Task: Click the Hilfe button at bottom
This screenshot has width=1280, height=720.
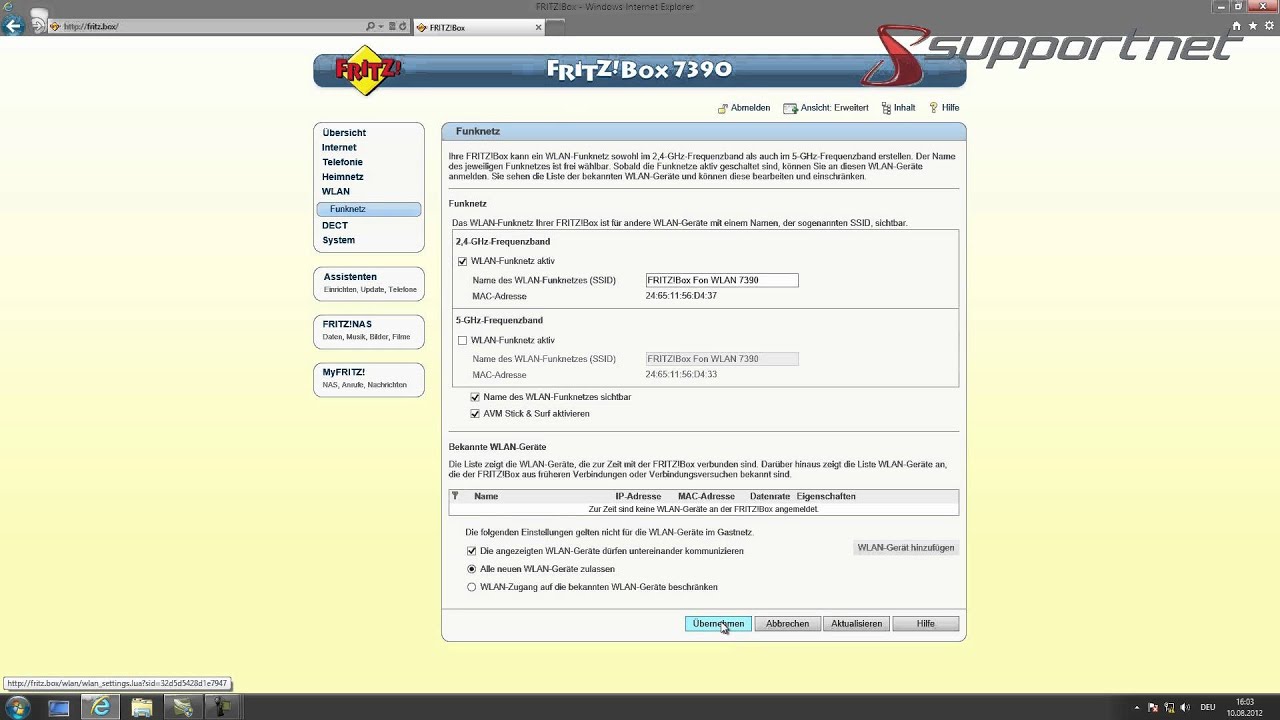Action: (x=926, y=624)
